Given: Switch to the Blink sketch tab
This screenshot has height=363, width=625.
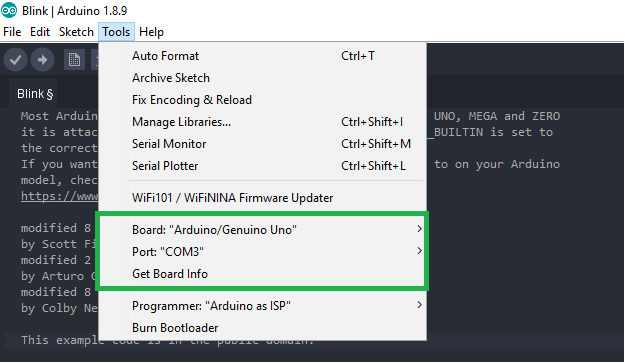Looking at the screenshot, I should [x=35, y=94].
